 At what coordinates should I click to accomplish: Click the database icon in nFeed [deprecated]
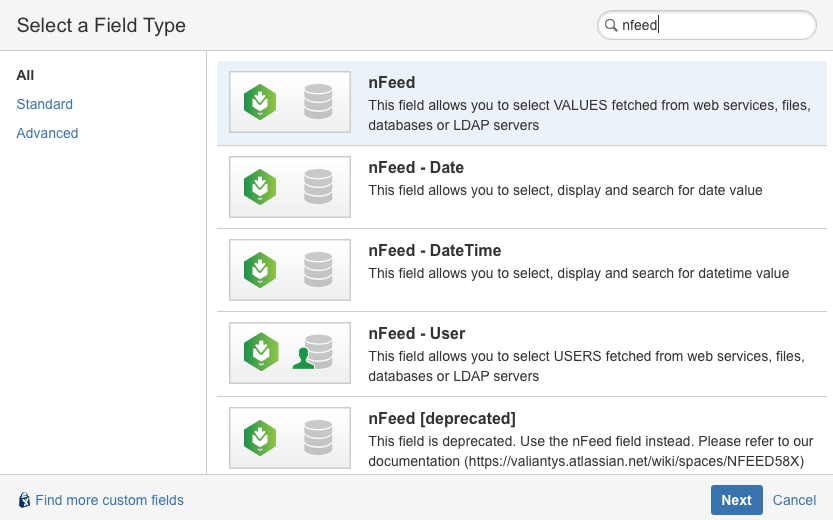tap(318, 436)
